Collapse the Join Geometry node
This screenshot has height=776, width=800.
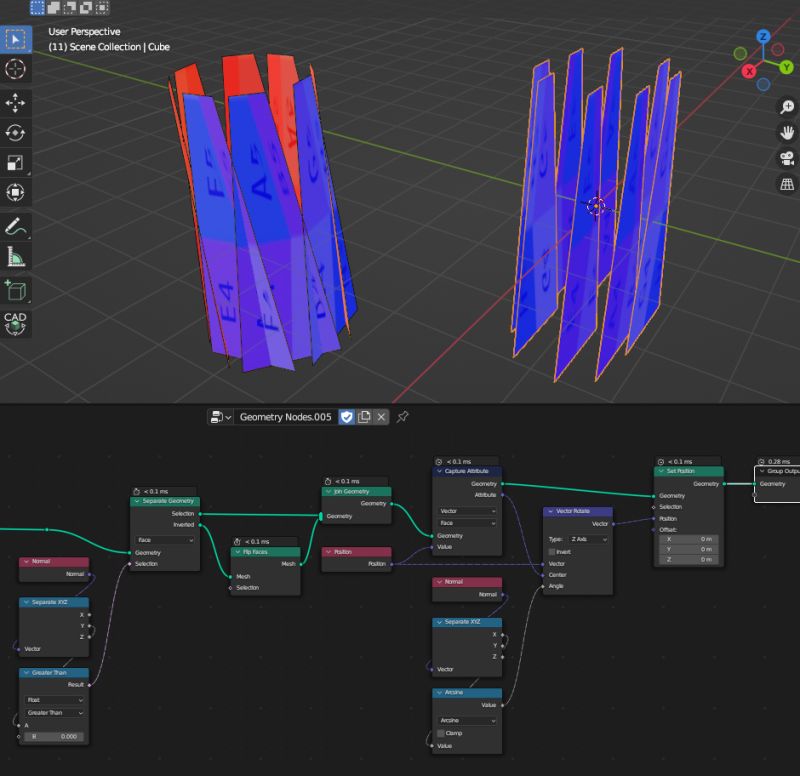coord(329,491)
